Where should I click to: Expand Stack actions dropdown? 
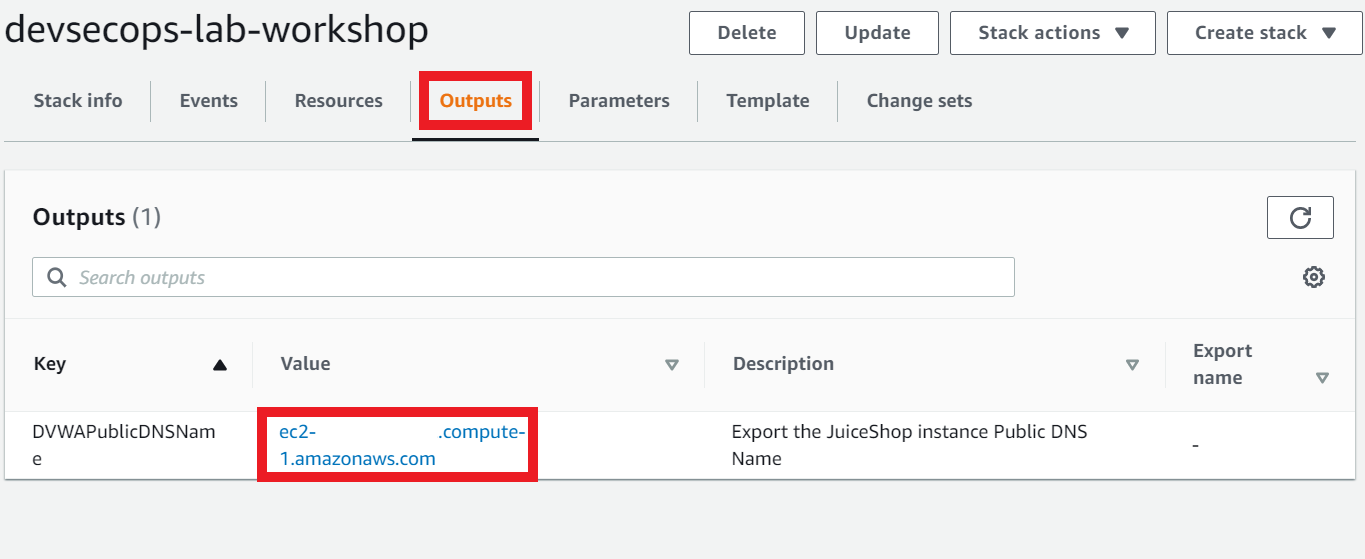point(1053,33)
